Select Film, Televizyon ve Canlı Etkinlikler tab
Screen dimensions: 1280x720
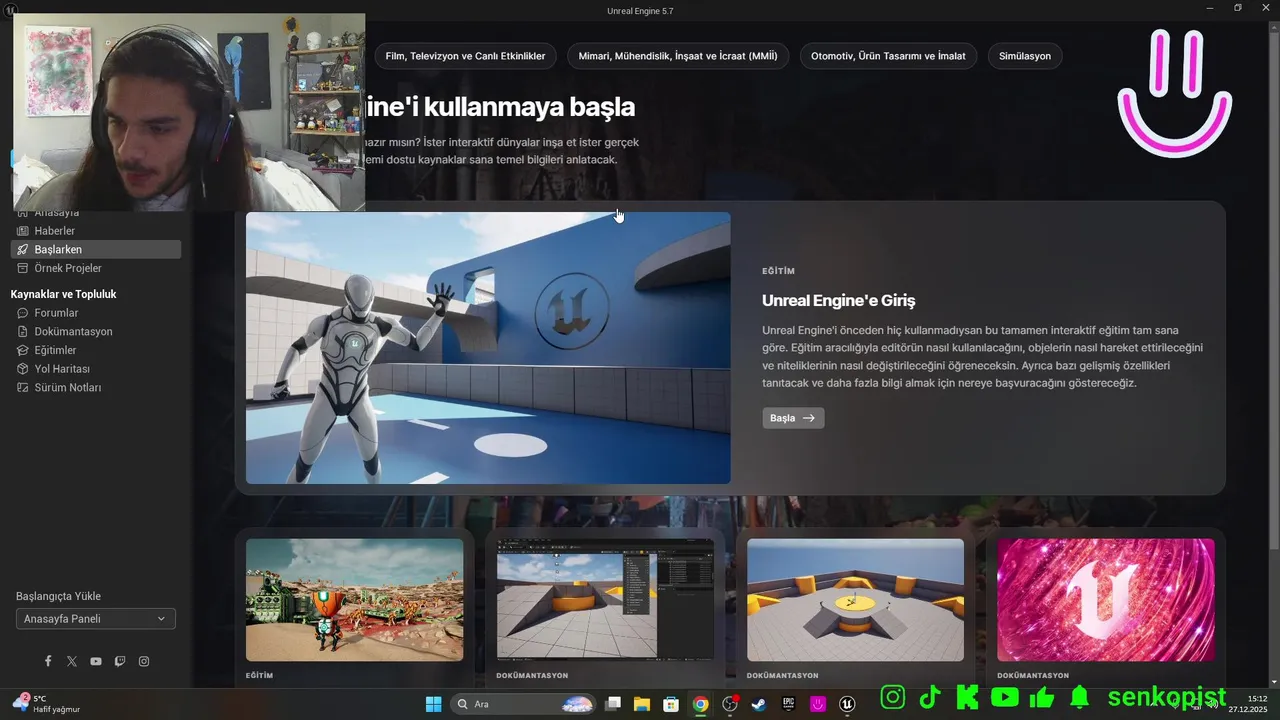click(465, 56)
